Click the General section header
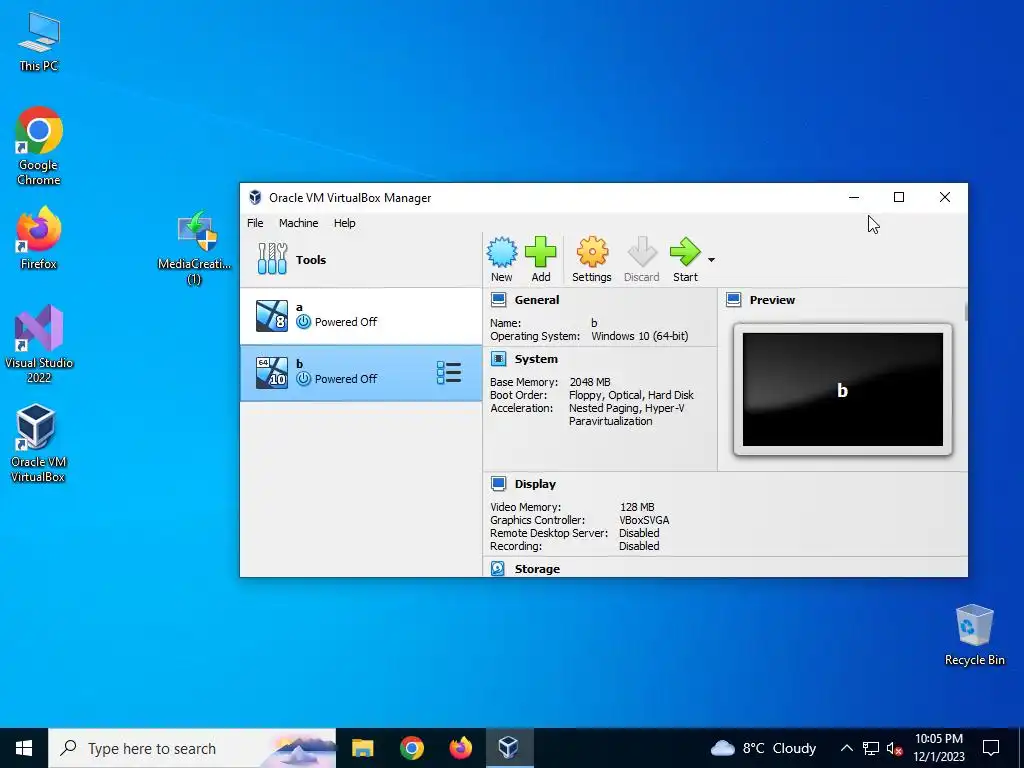1024x768 pixels. 537,300
